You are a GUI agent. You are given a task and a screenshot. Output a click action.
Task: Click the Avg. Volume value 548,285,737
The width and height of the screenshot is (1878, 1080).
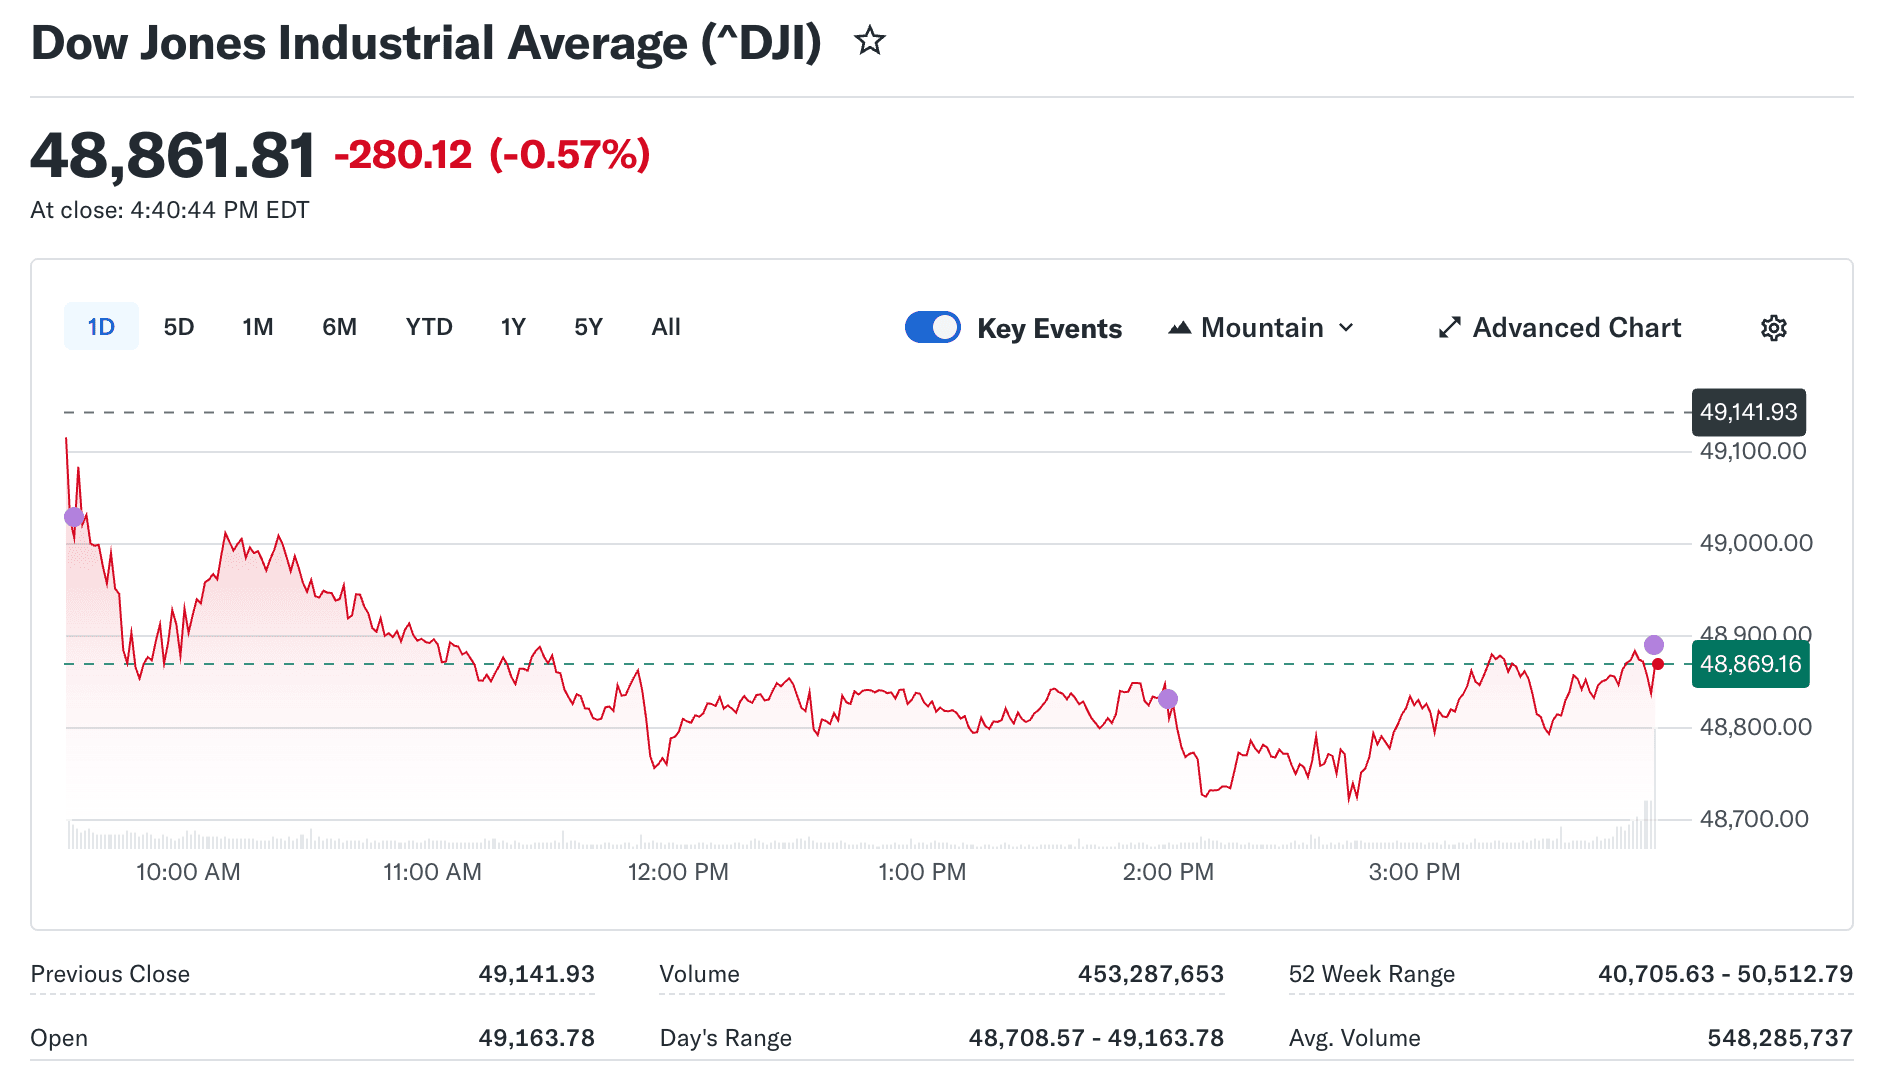[x=1781, y=1038]
